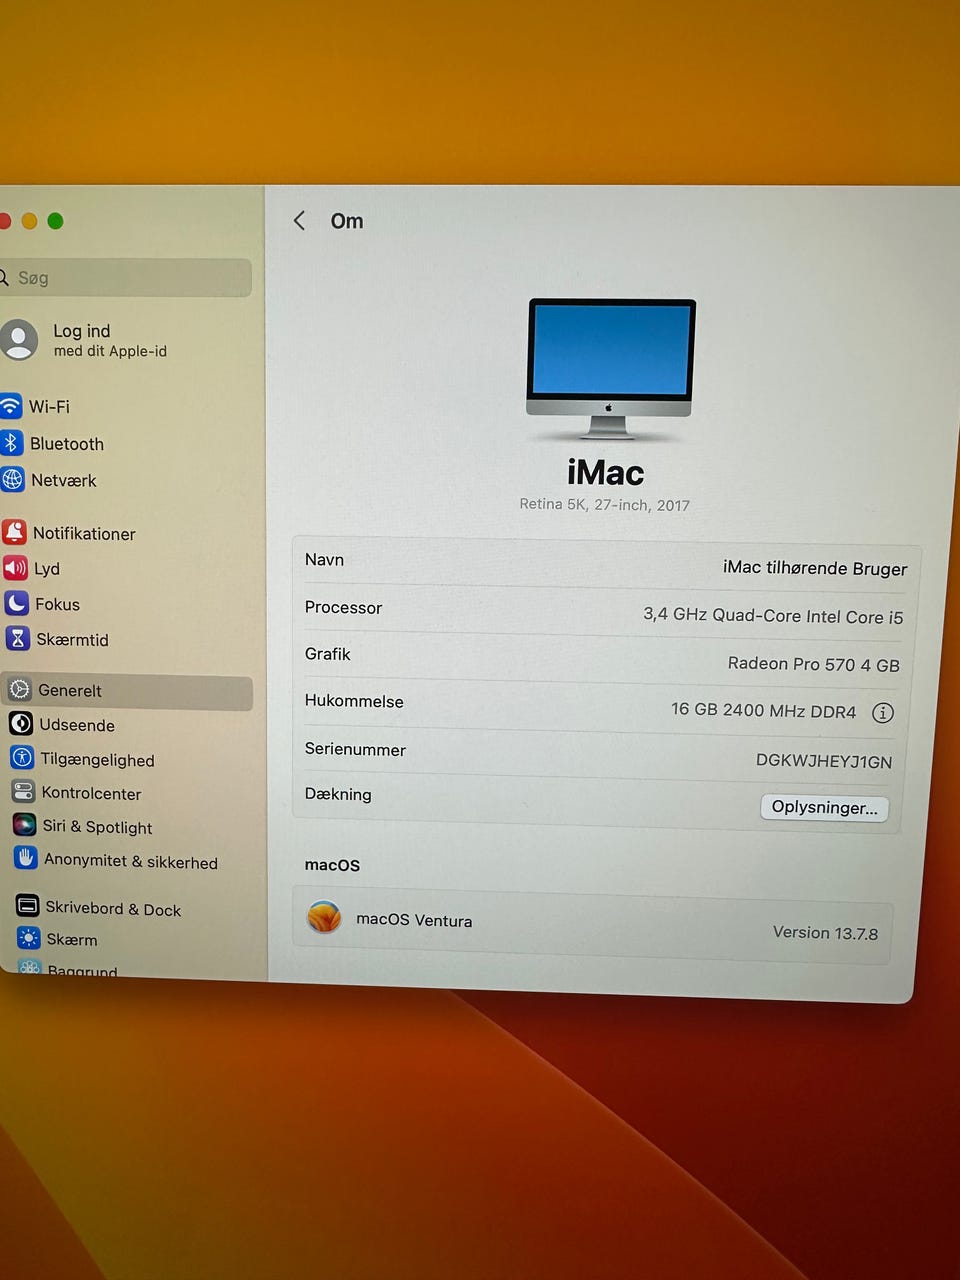The height and width of the screenshot is (1280, 960).
Task: Click the Notifikationer bell icon
Action: (14, 532)
